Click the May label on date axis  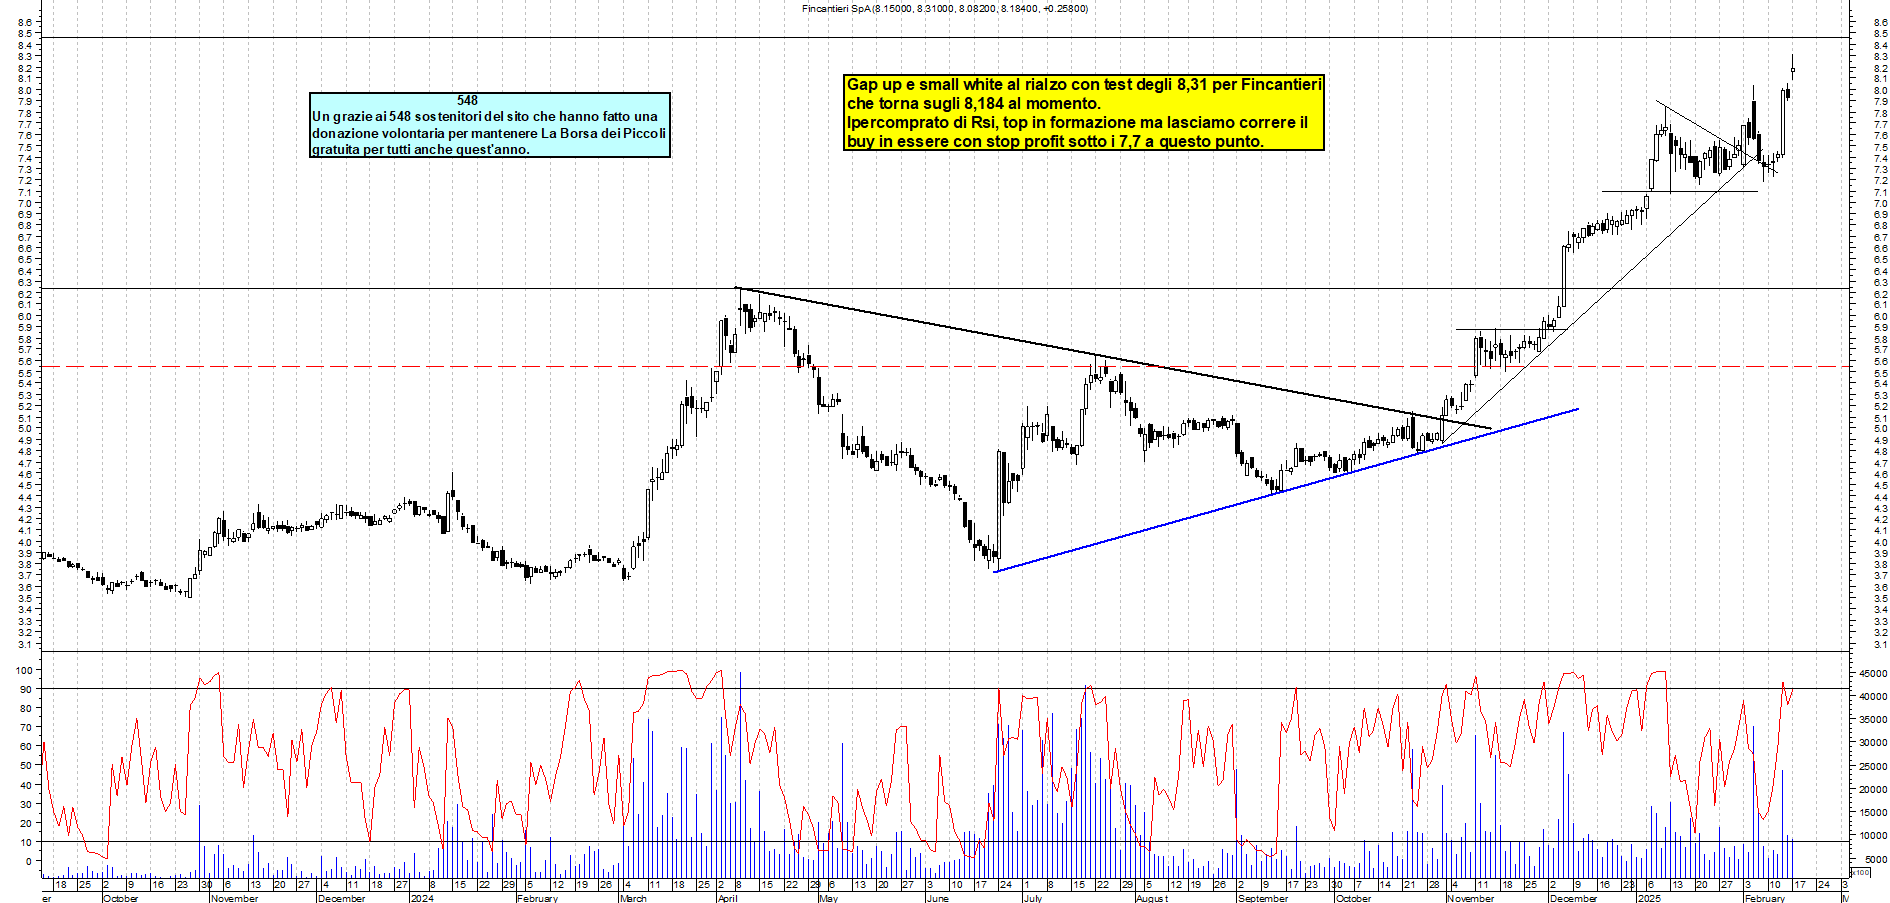828,898
